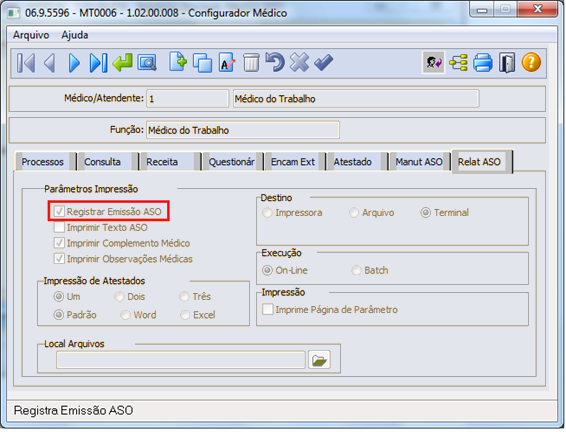Viewport: 566px width, 432px height.
Task: Check Imprime Página de Parâmetro
Action: pyautogui.click(x=267, y=309)
